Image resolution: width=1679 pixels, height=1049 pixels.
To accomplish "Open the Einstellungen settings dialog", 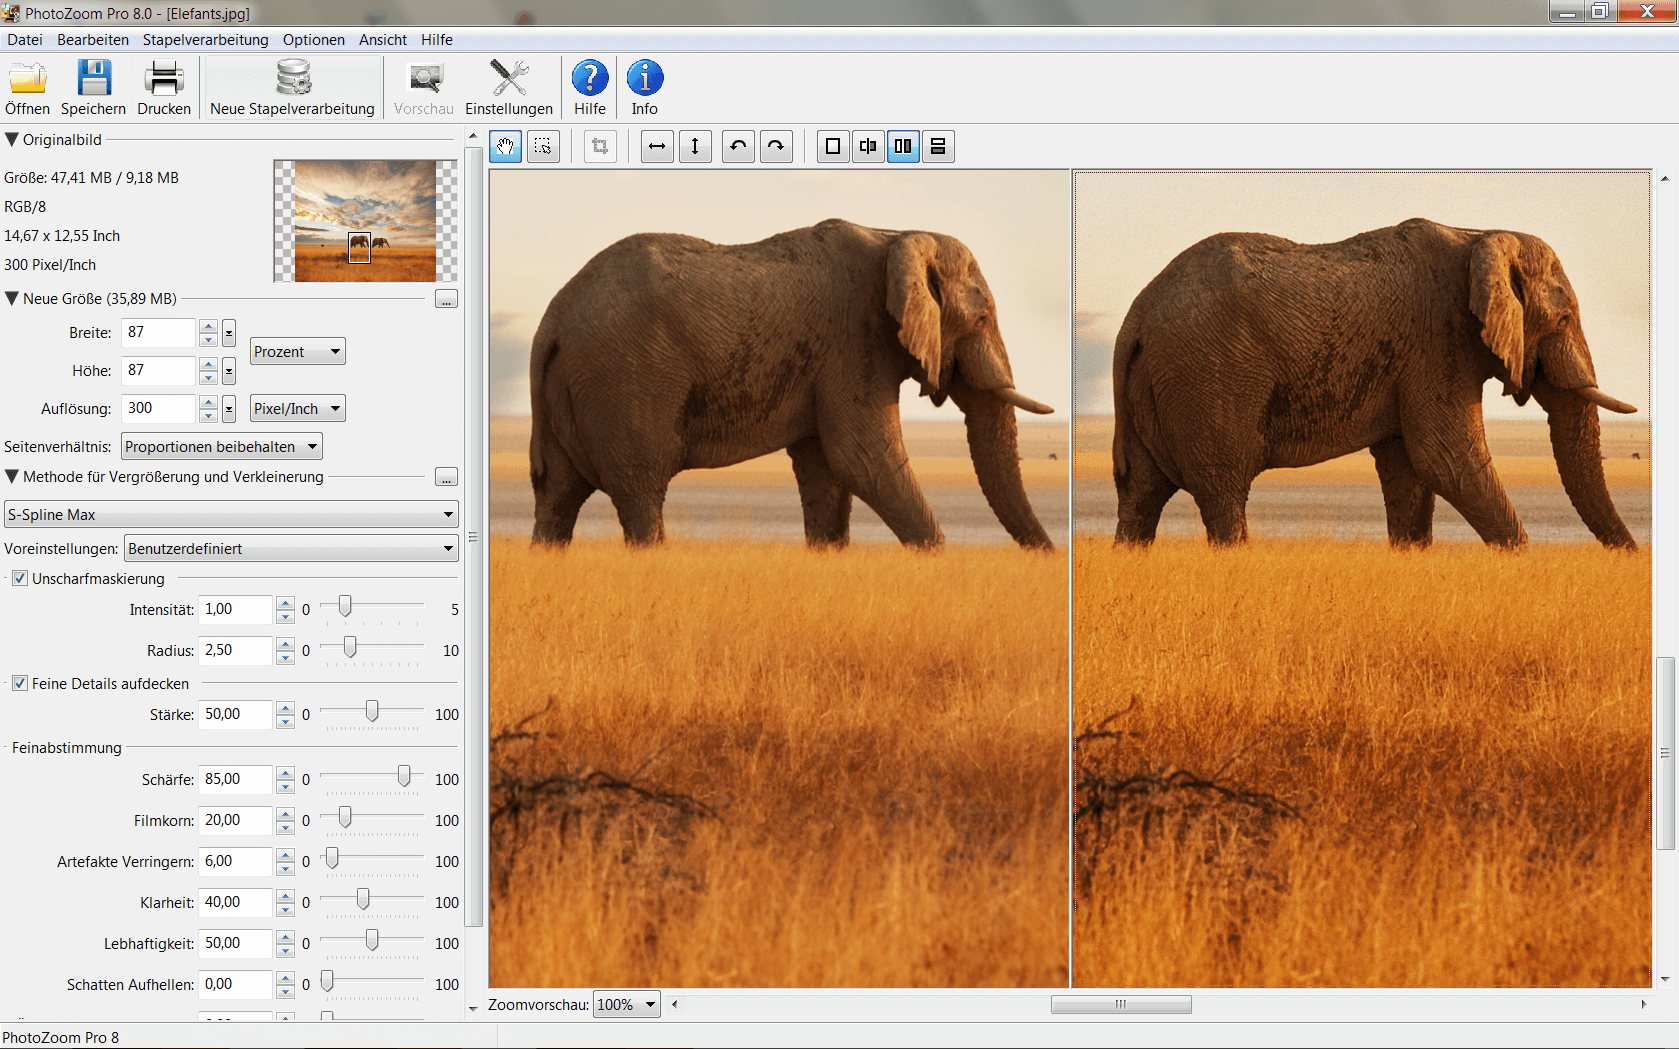I will coord(509,86).
